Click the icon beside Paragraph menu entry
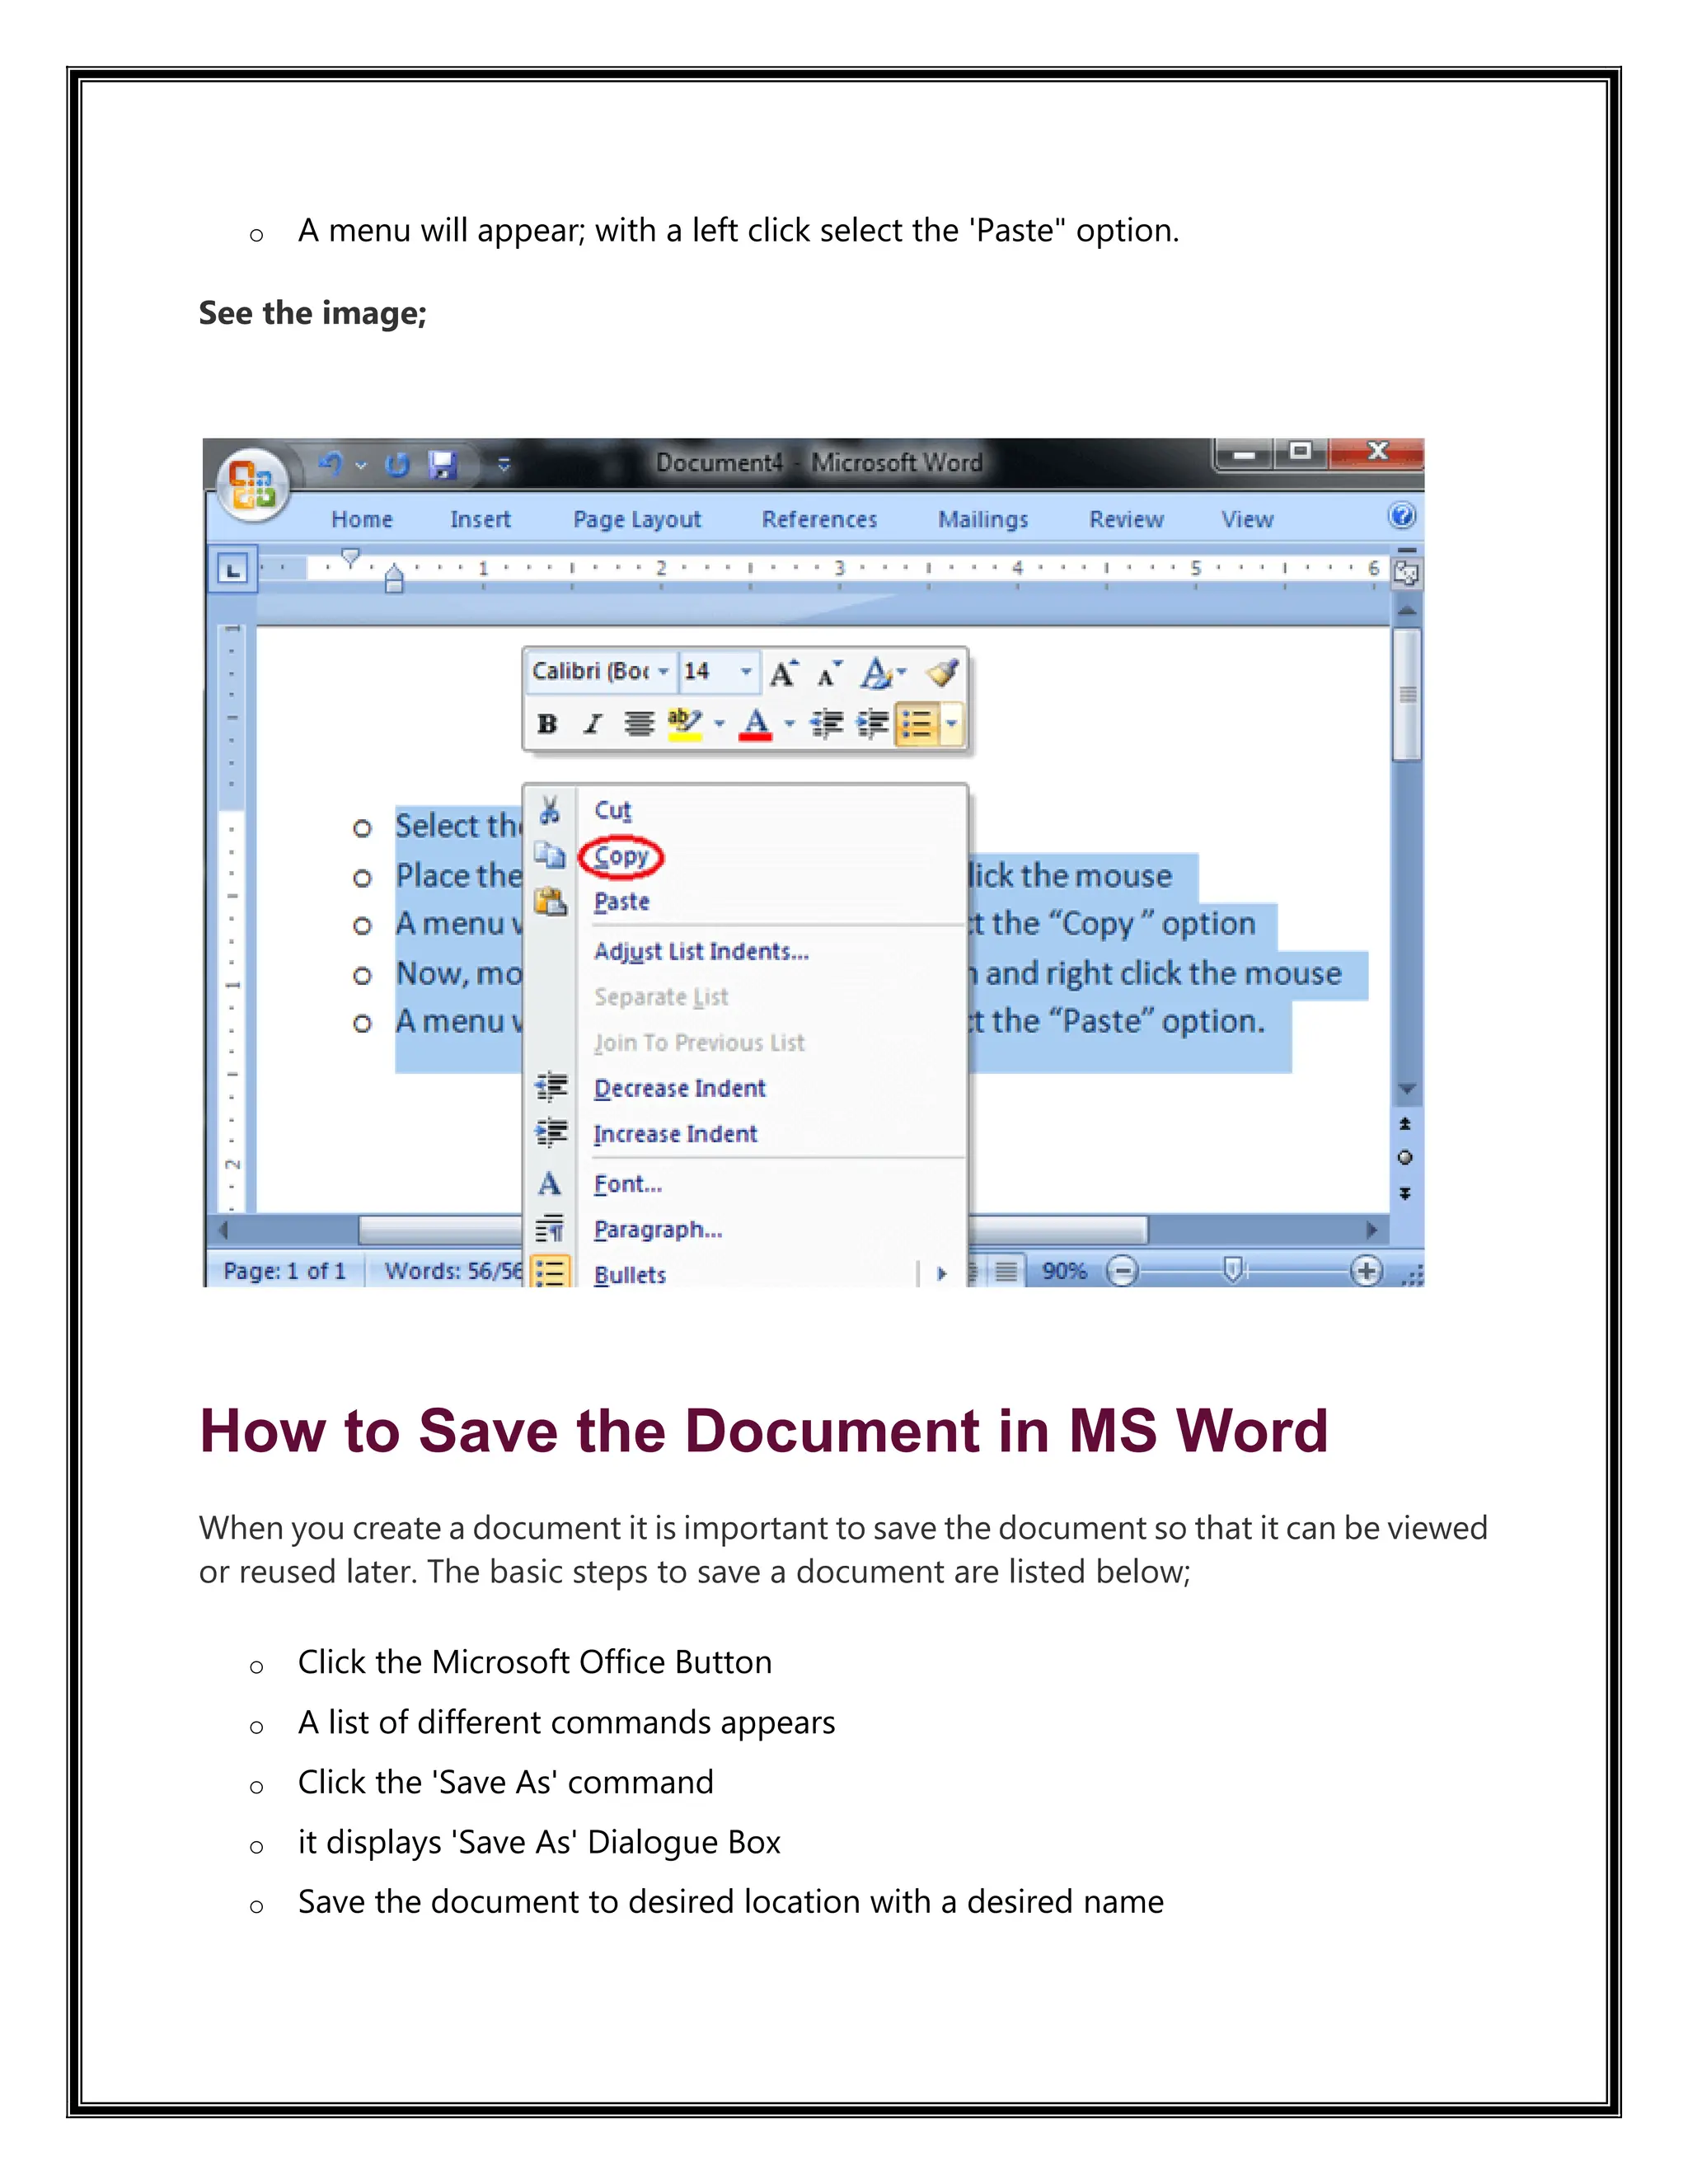This screenshot has height=2184, width=1688. tap(549, 1230)
